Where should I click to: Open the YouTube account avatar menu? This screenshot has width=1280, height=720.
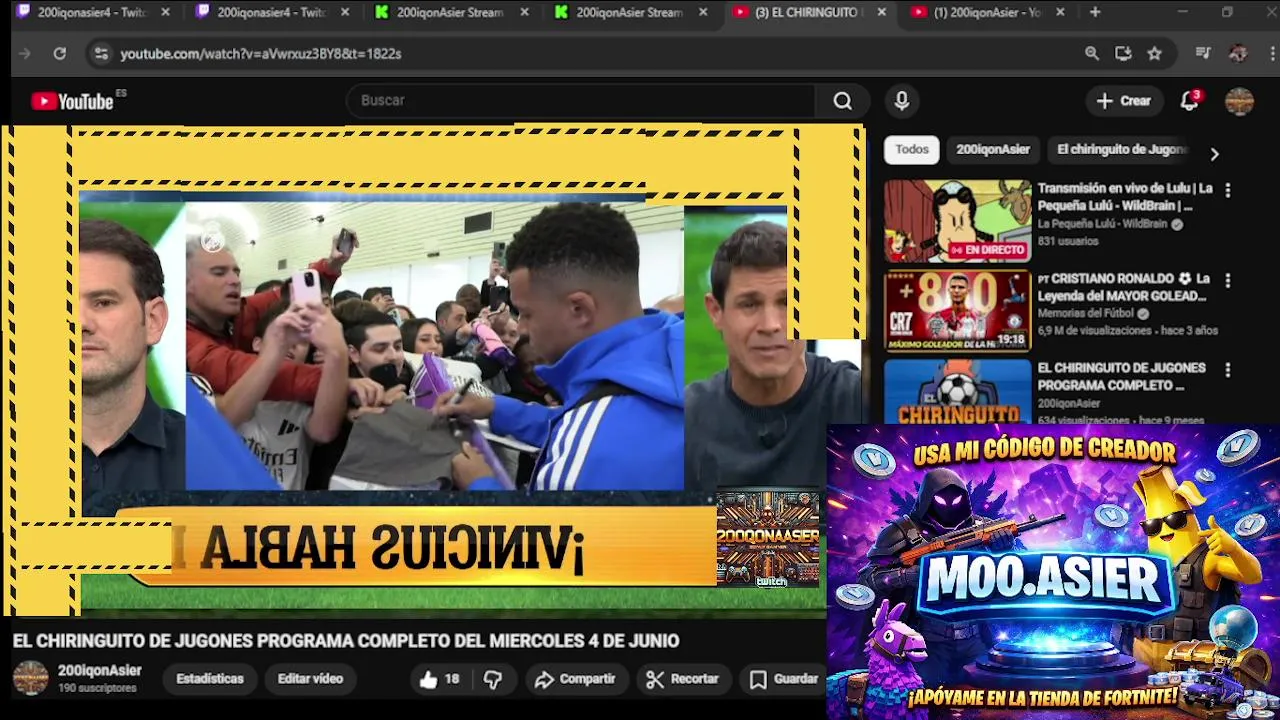coord(1239,101)
